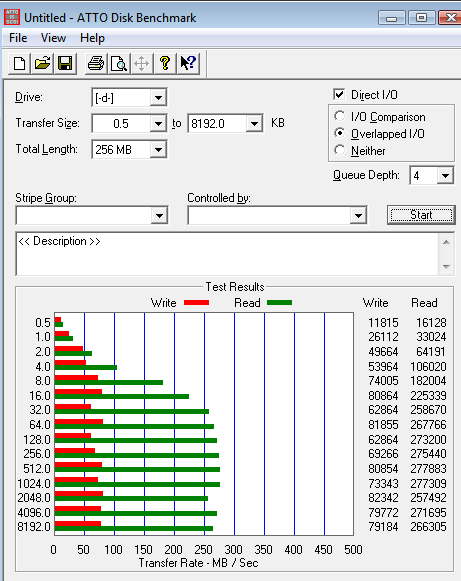Image resolution: width=461 pixels, height=581 pixels.
Task: Save results with the floppy disk icon
Action: pos(65,63)
